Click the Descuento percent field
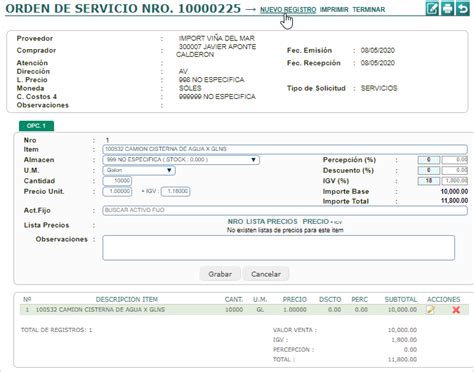Screen dimensions: 474x372 coord(429,170)
